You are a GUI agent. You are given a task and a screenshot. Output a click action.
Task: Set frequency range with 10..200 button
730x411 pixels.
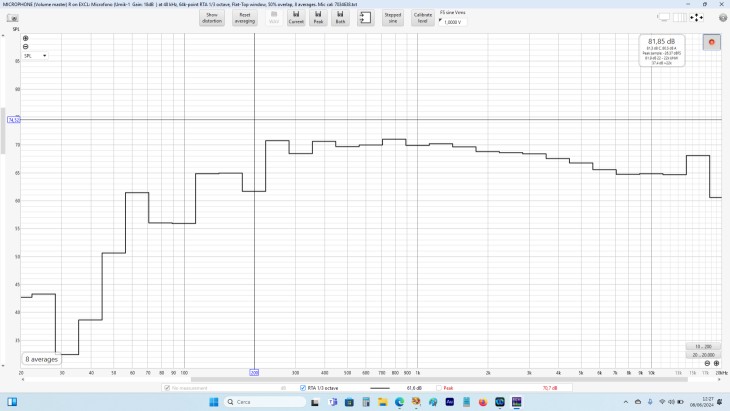[x=703, y=347]
